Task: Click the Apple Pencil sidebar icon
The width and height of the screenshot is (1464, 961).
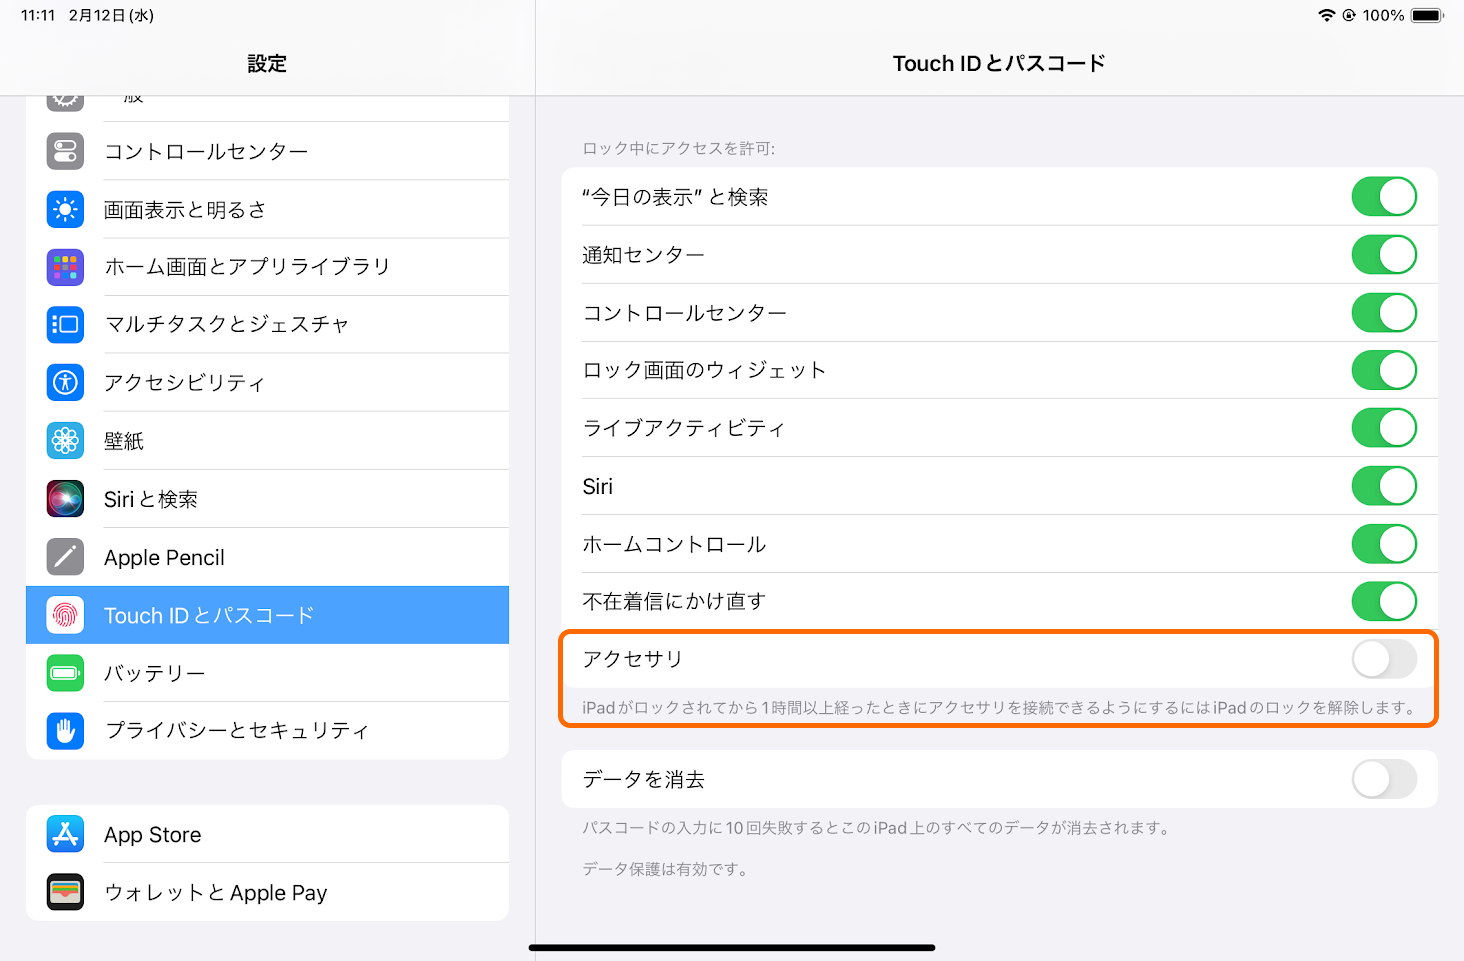Action: 64,556
